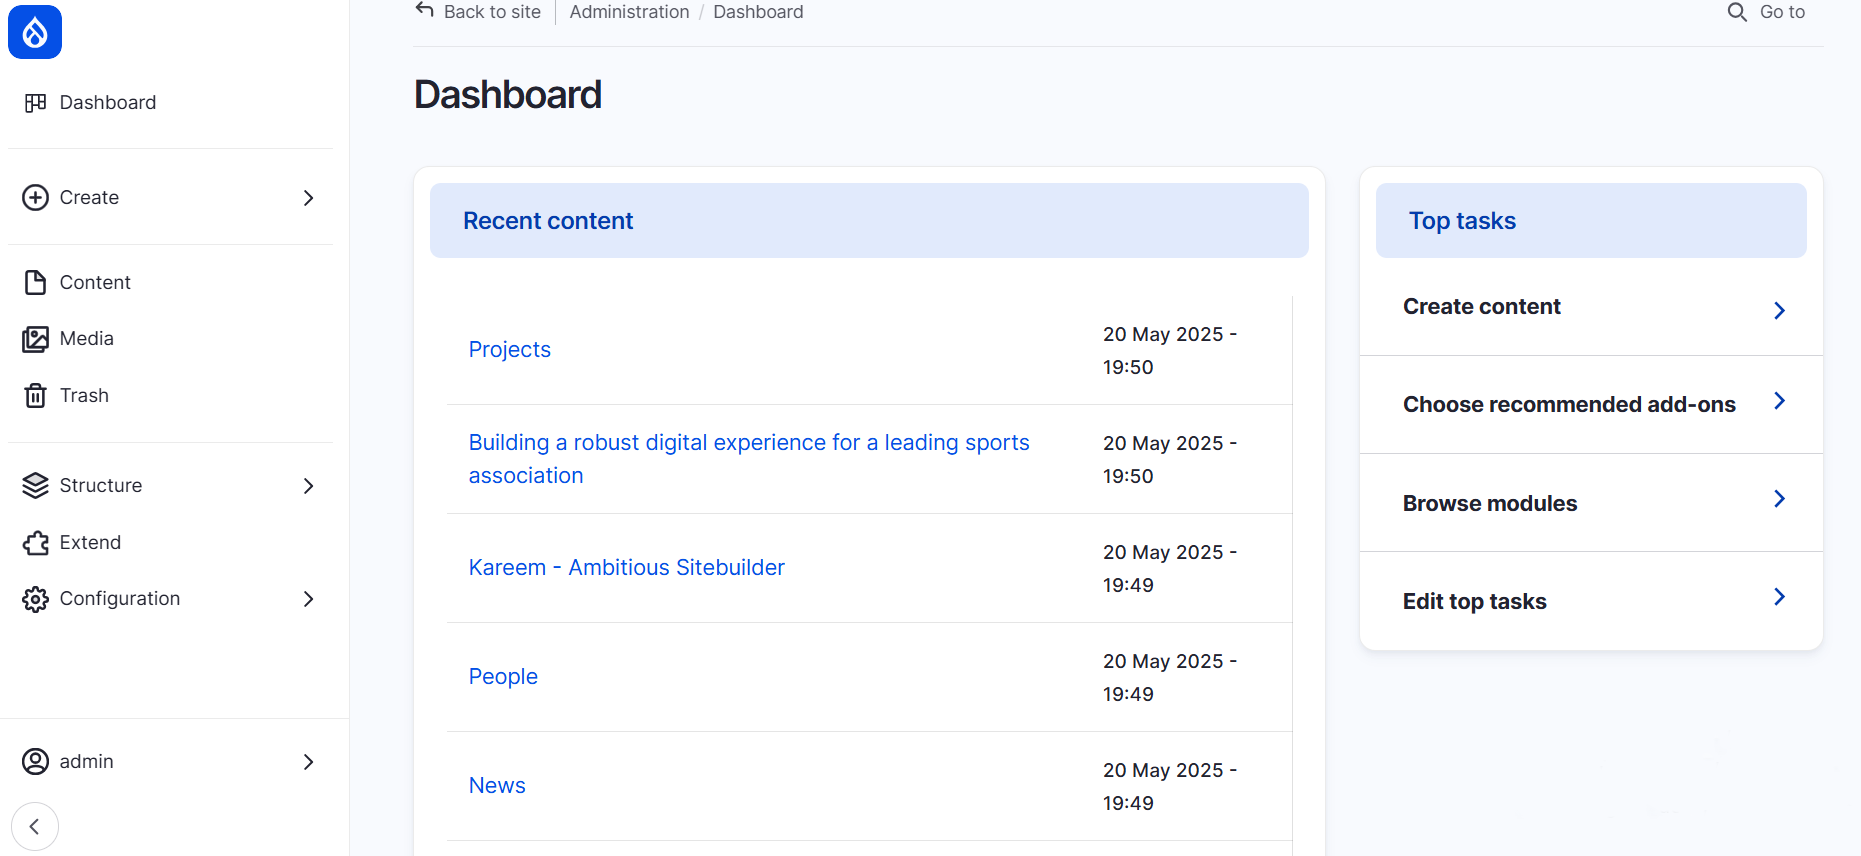Open the Projects content link
This screenshot has height=856, width=1861.
click(x=510, y=350)
